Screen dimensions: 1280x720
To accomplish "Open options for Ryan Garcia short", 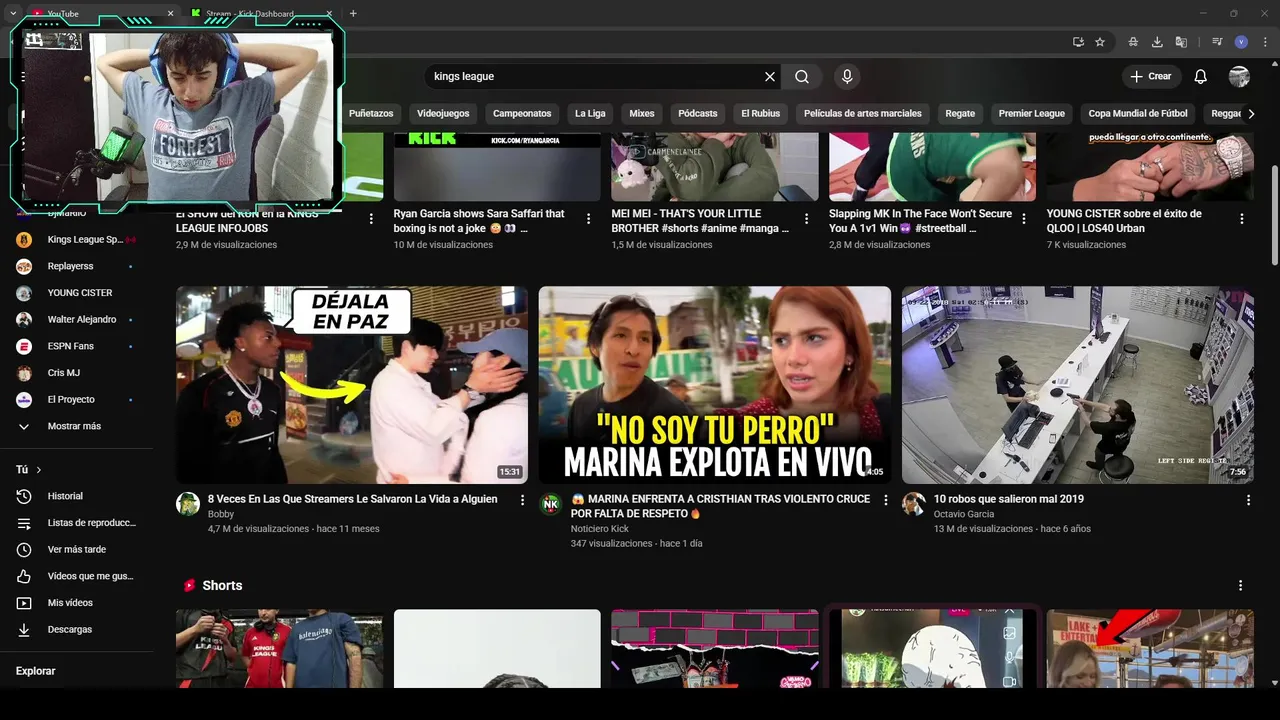I will point(589,218).
